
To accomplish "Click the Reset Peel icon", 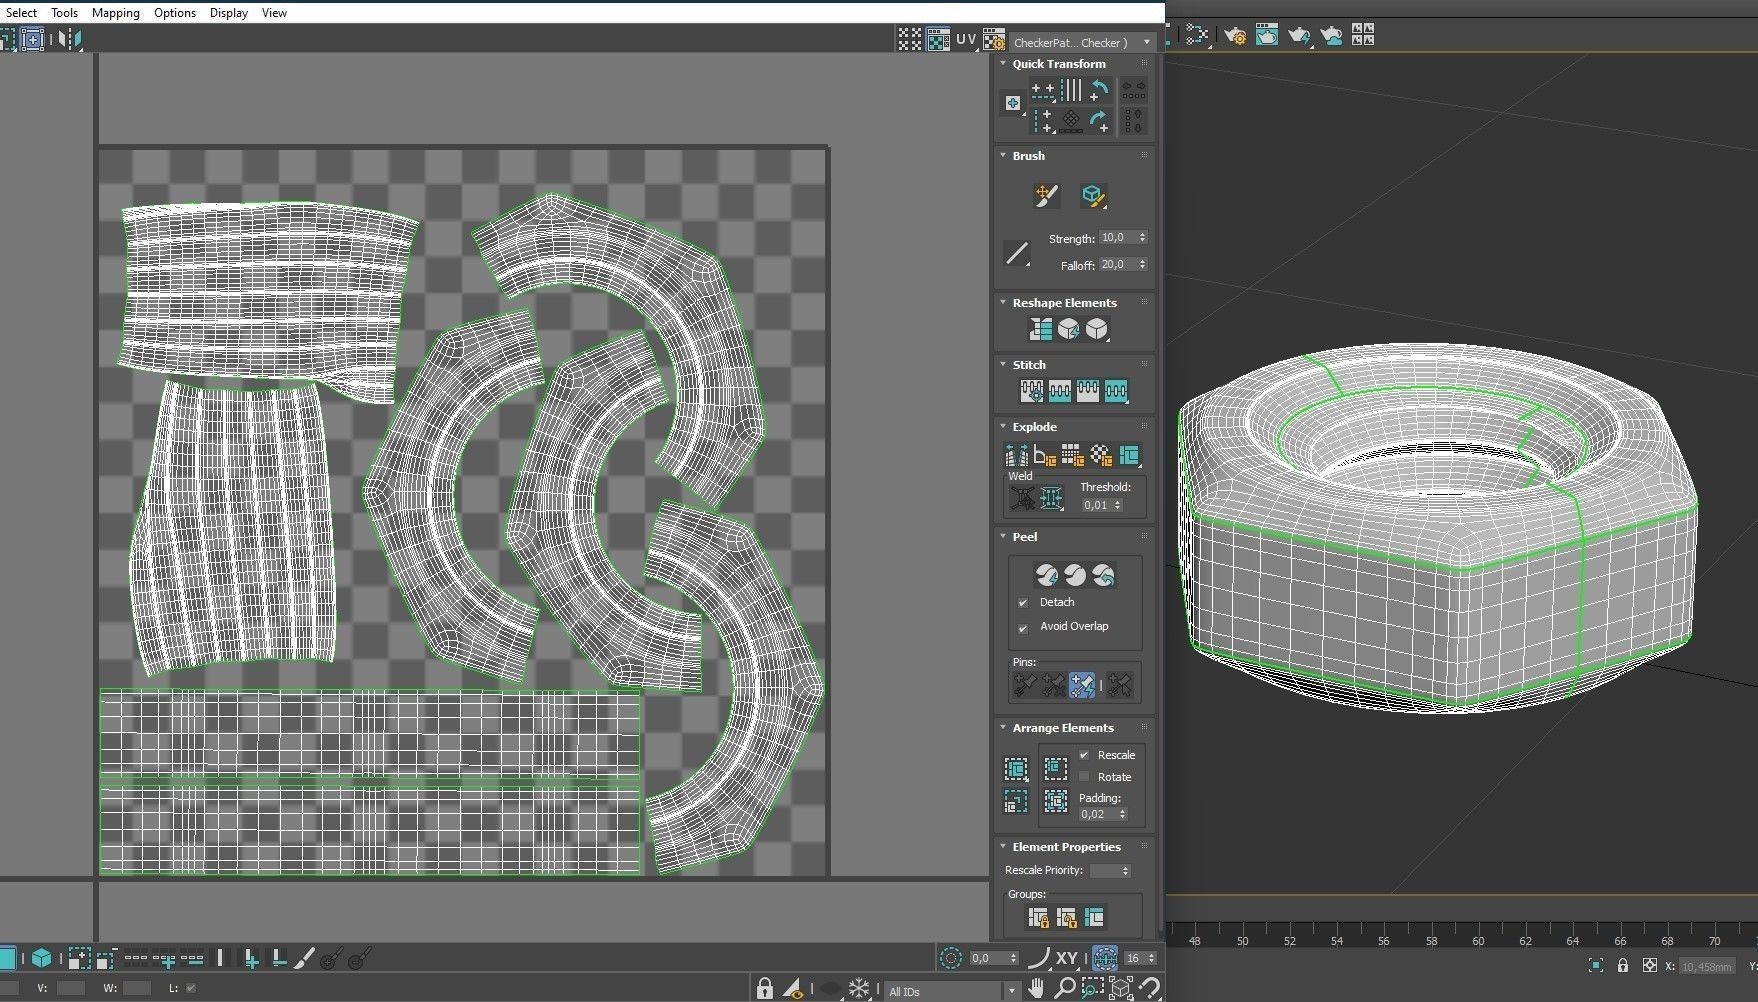I will (1103, 575).
